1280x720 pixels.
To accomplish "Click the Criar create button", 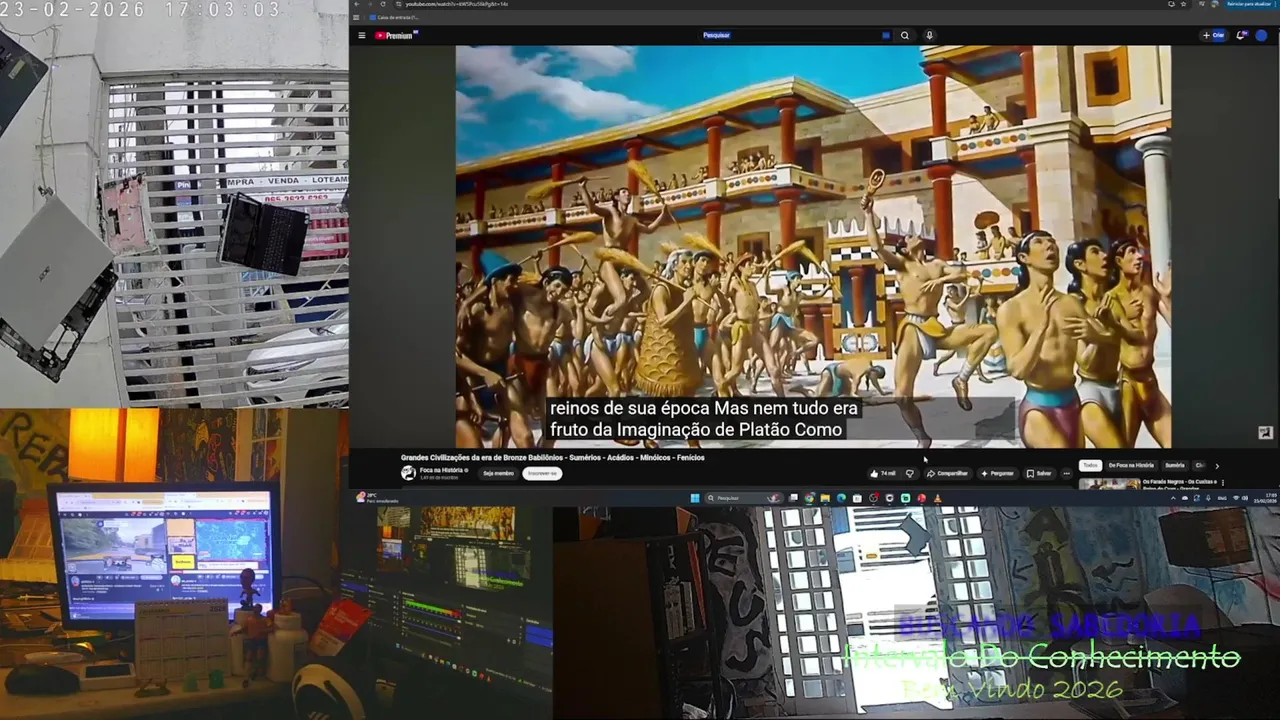I will (1214, 35).
